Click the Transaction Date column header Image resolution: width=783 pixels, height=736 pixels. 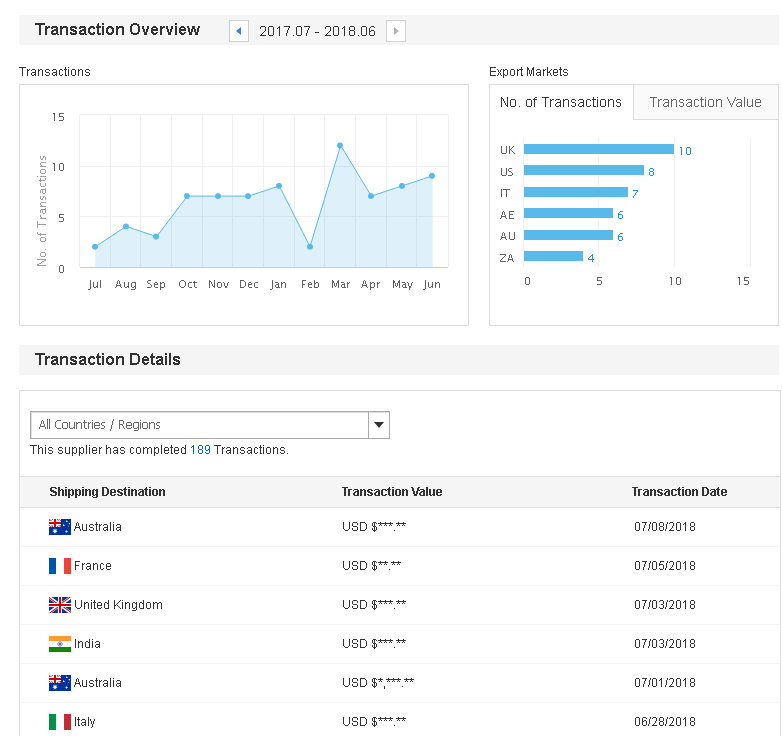(x=679, y=492)
